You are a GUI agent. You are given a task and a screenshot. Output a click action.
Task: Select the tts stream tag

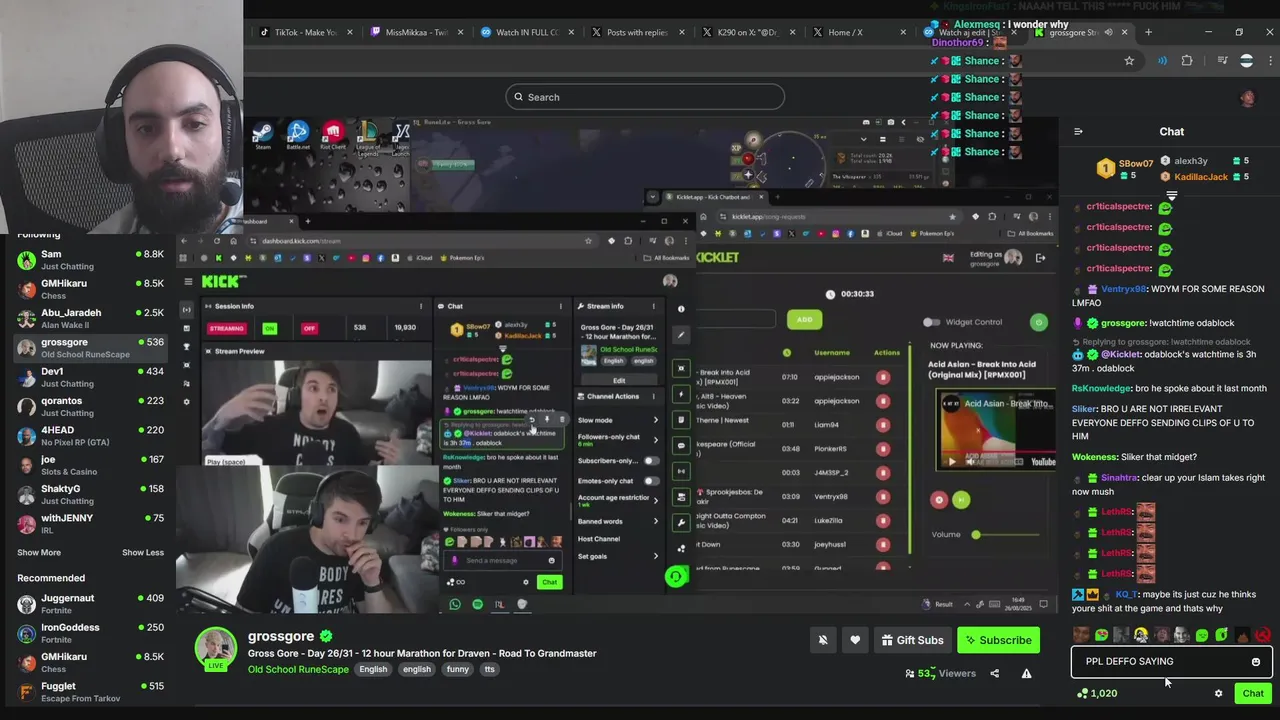point(489,669)
